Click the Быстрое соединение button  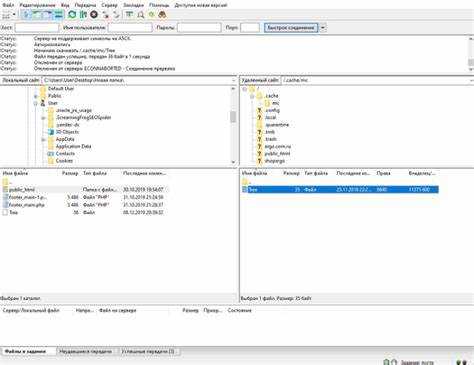[291, 28]
